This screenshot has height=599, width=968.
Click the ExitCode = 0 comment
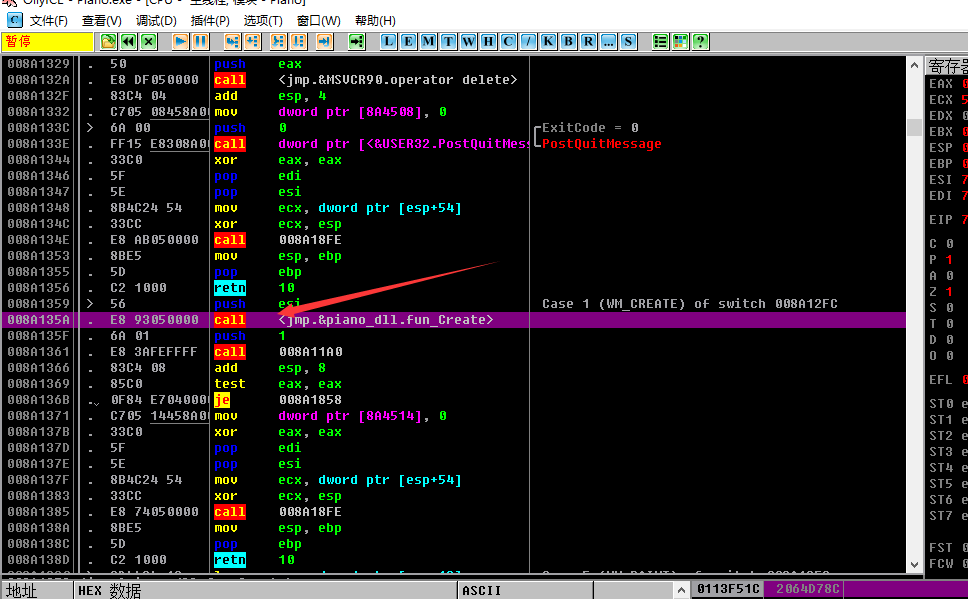[x=590, y=128]
